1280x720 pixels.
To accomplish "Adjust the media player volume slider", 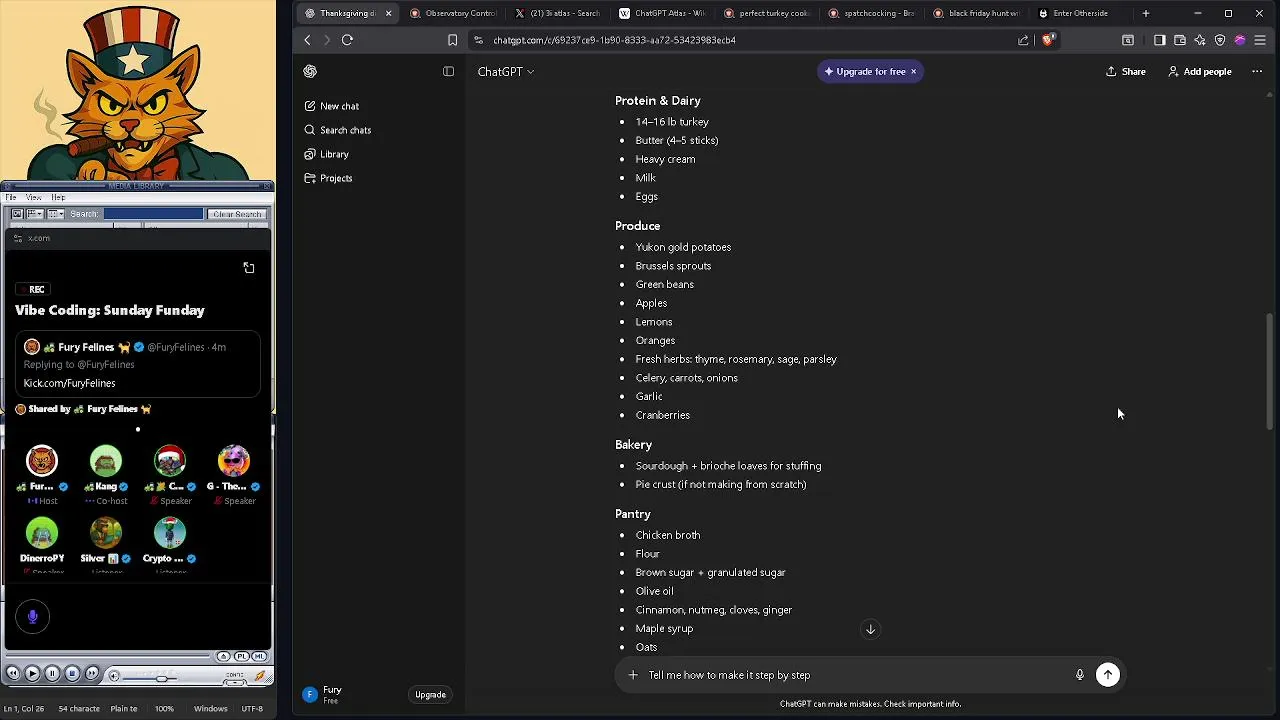I will [160, 677].
